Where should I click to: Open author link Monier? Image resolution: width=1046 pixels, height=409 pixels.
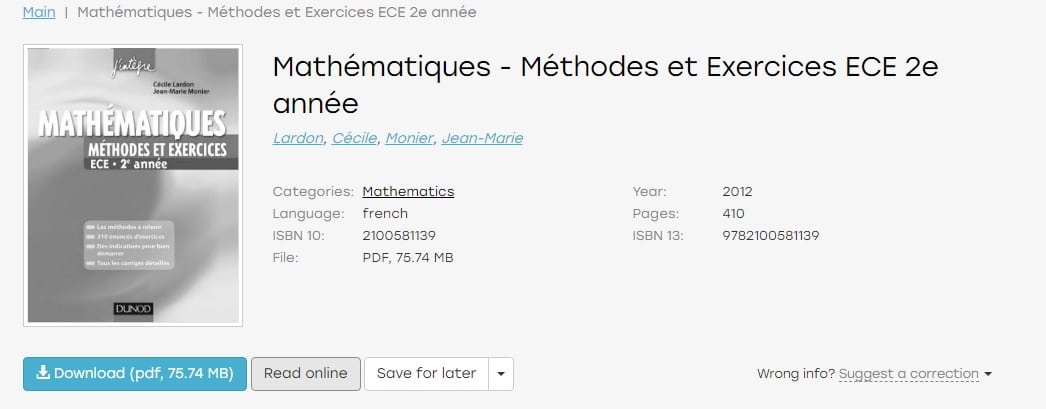(409, 138)
